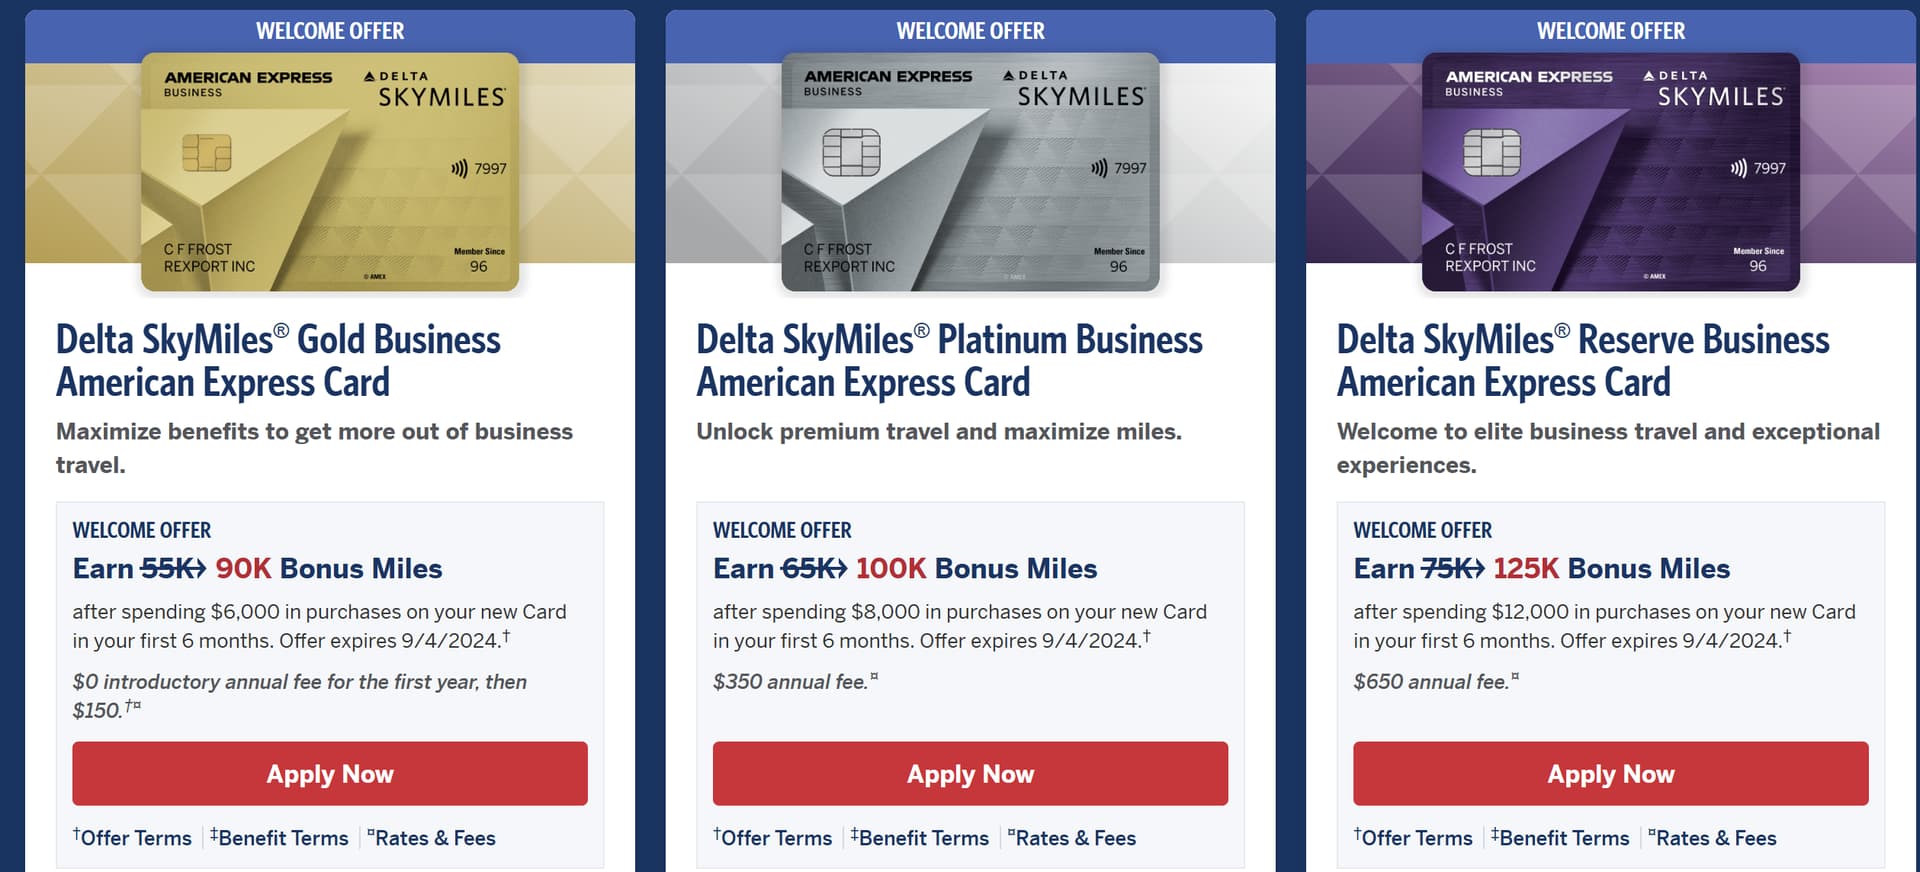
Task: Open Benefit Terms for Reserve Business card
Action: (x=1563, y=838)
